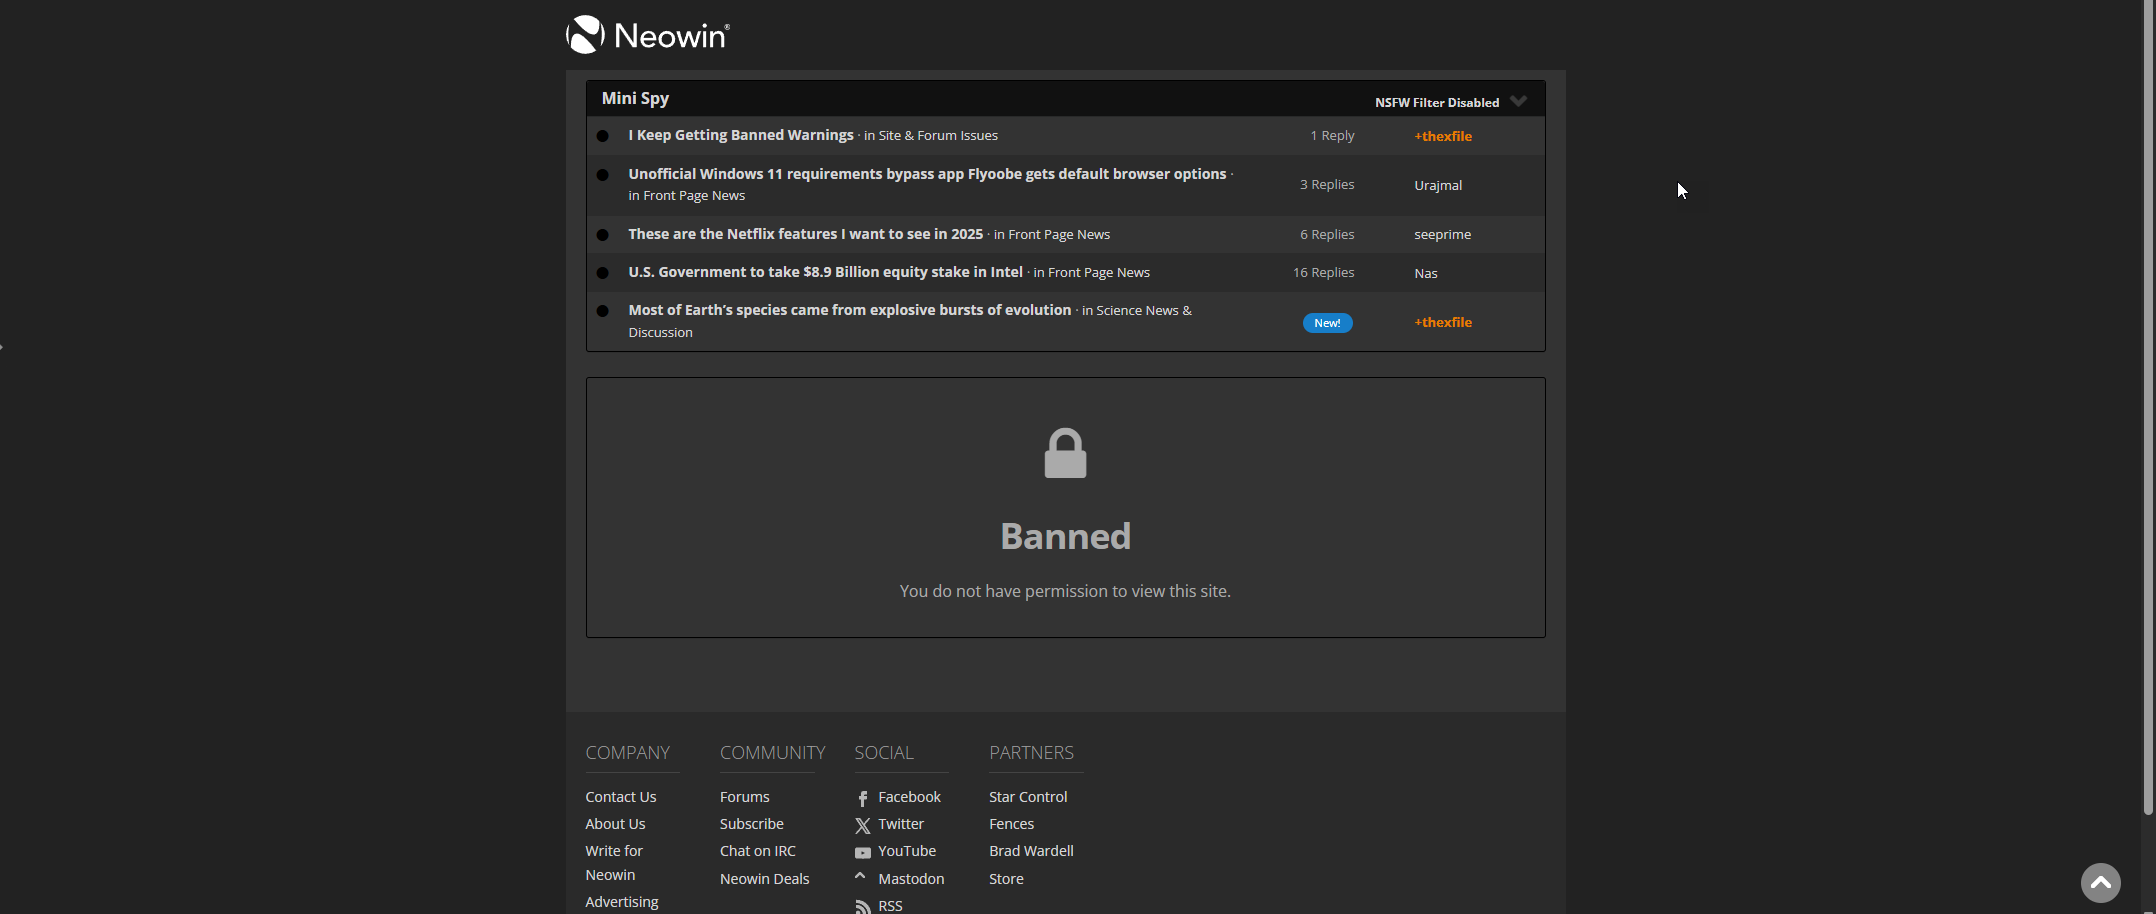Click the back-to-top arrow button
The width and height of the screenshot is (2156, 914).
2101,883
